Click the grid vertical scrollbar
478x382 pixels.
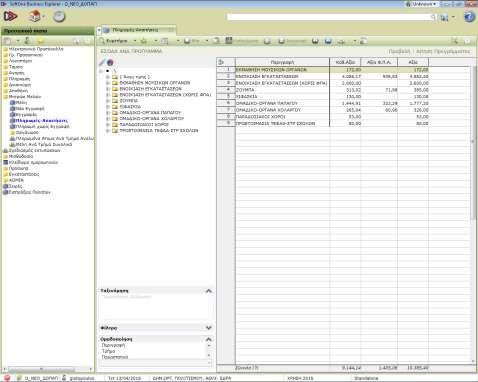point(473,213)
